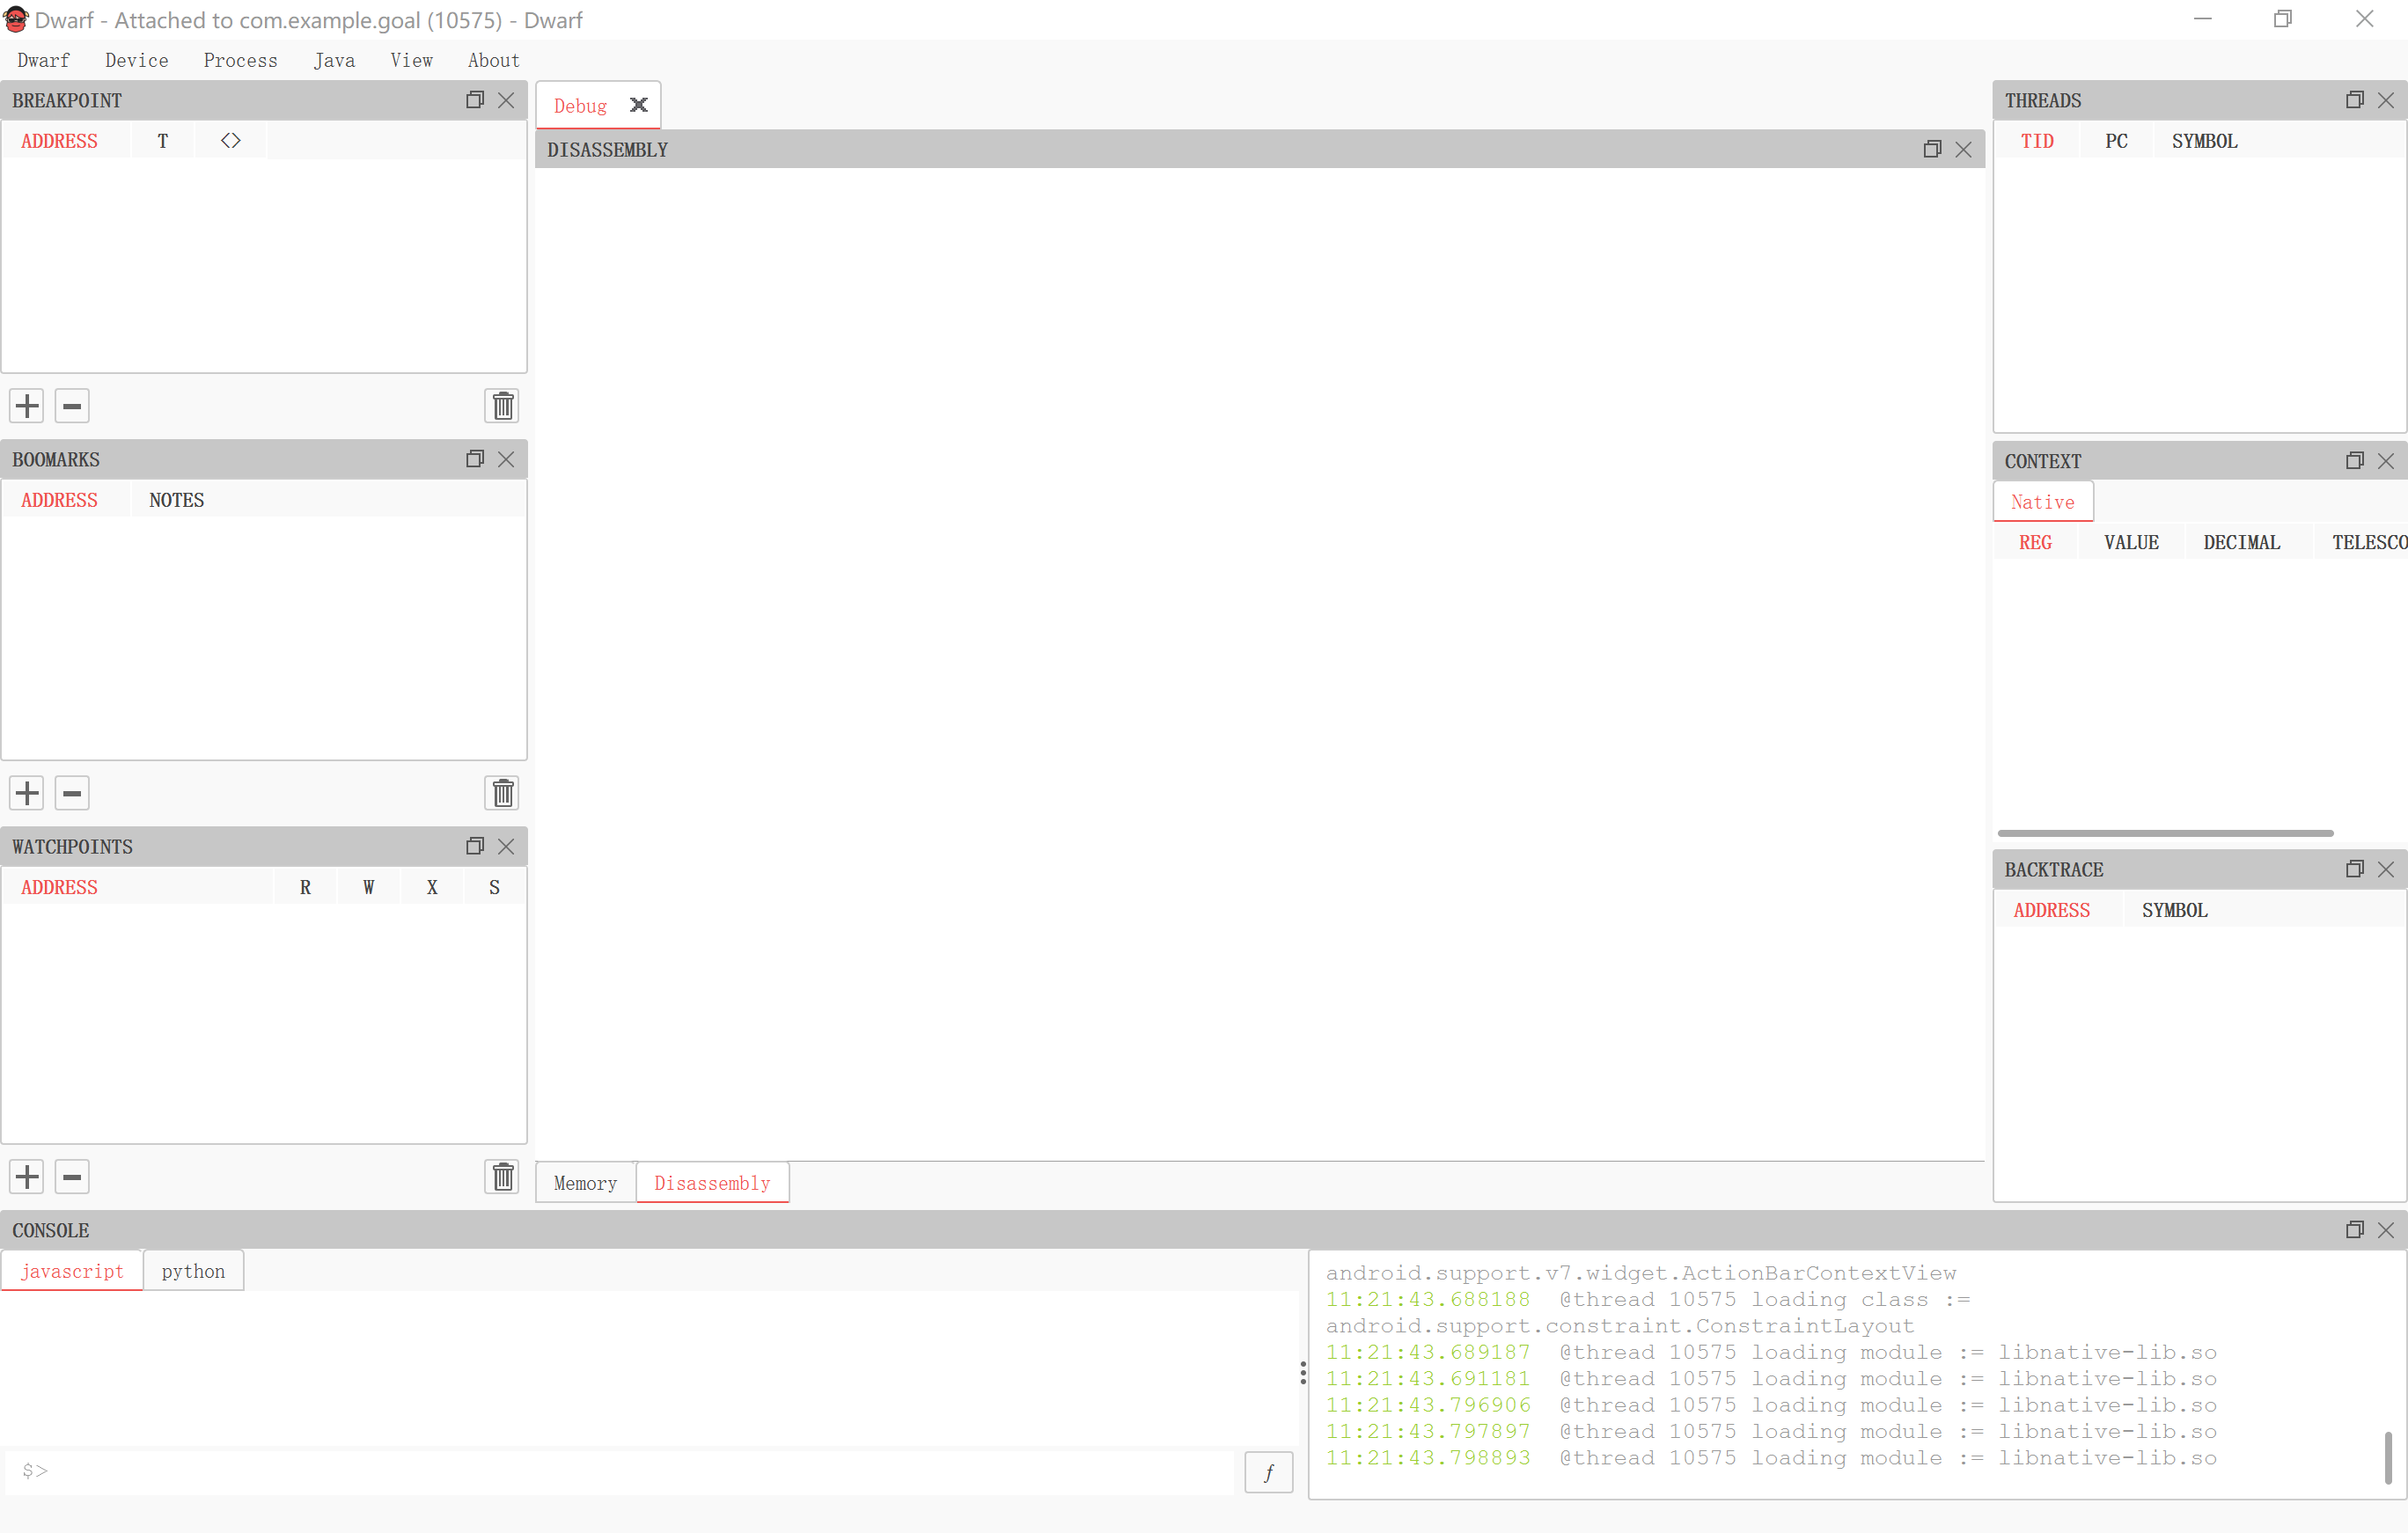Clear all watchpoints with trash icon
2408x1533 pixels.
click(503, 1177)
